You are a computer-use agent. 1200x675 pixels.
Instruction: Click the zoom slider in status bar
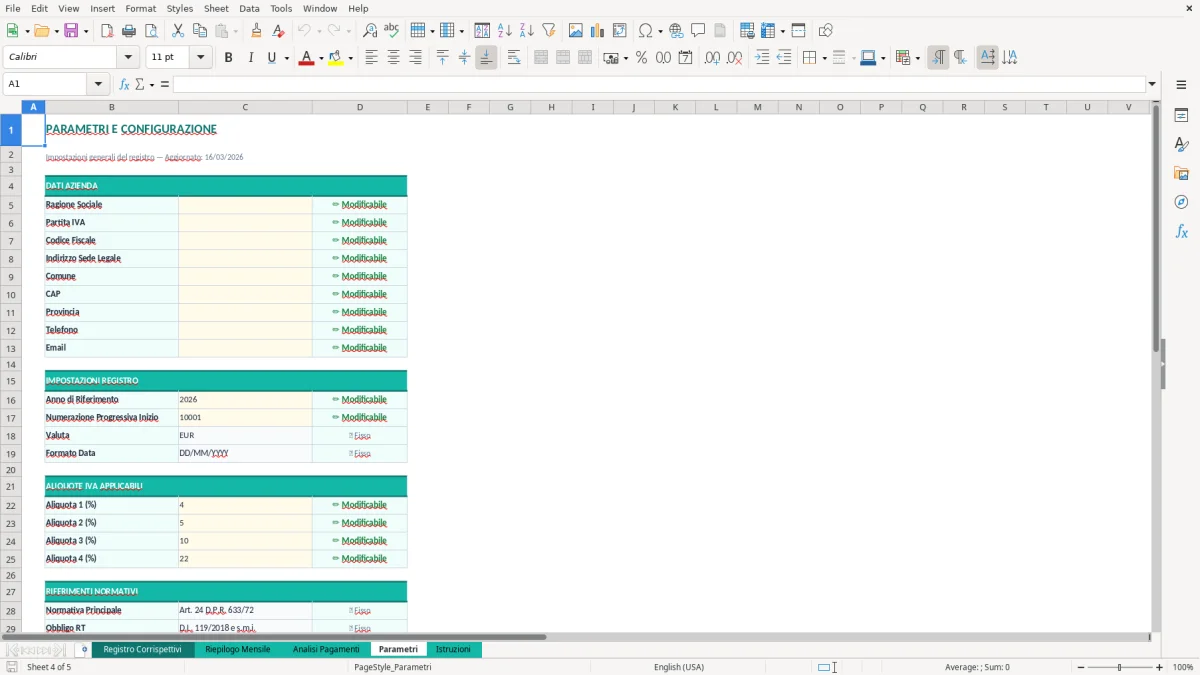click(x=1119, y=667)
